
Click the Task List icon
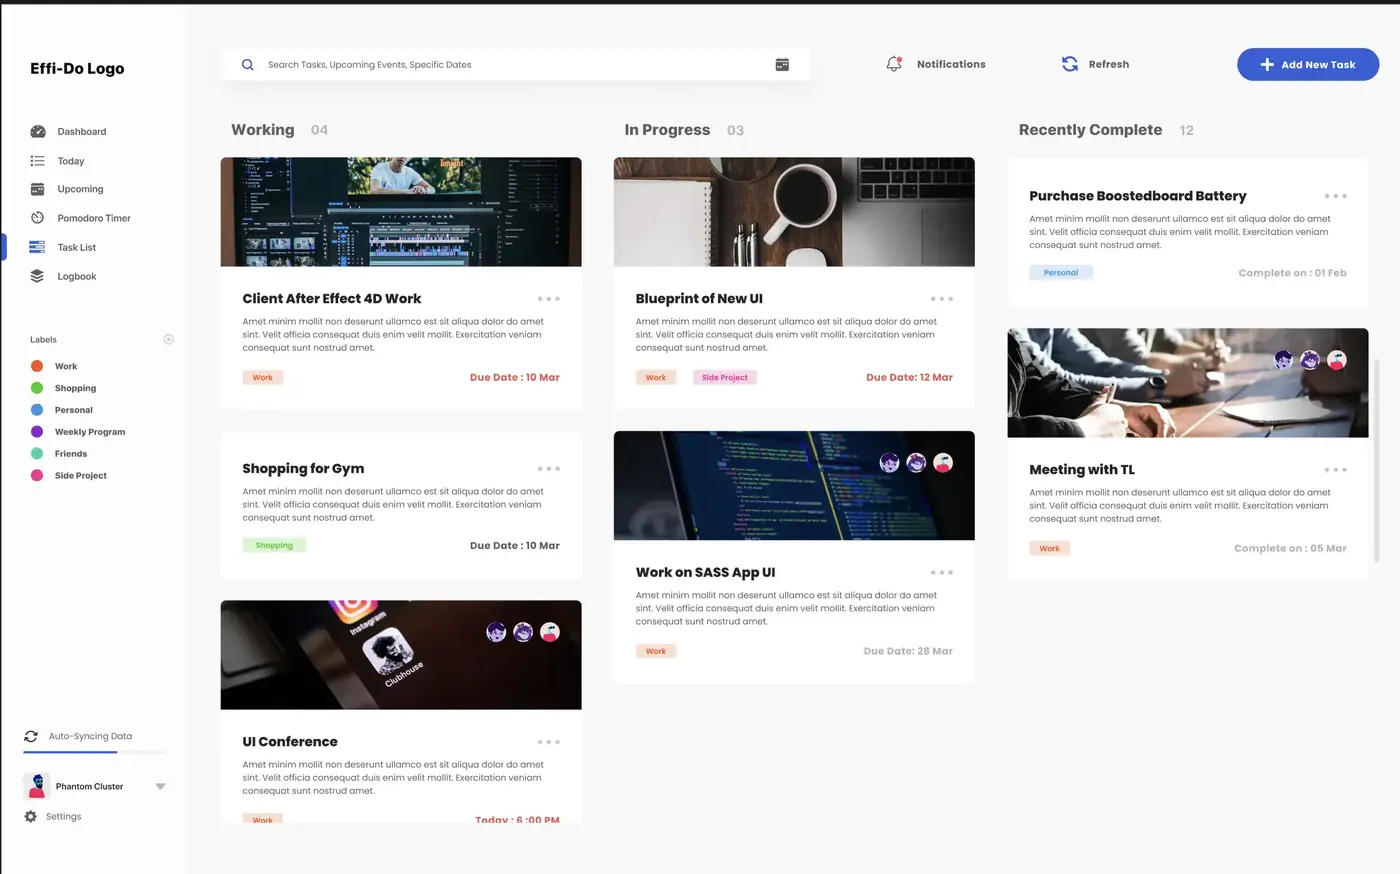[38, 247]
